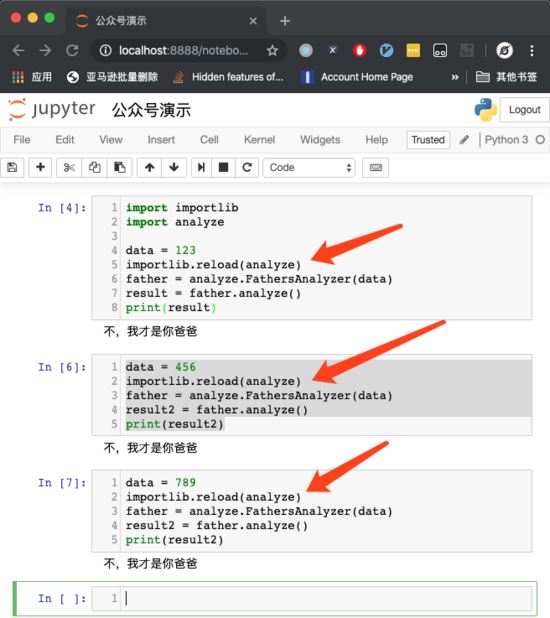Run the current cell
The image size is (550, 618).
click(201, 168)
